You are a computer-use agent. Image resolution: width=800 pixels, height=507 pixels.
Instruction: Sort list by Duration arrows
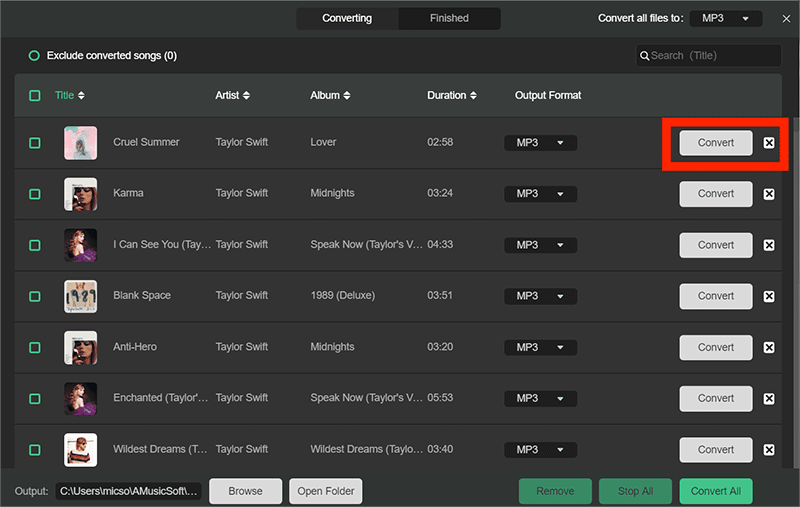473,95
